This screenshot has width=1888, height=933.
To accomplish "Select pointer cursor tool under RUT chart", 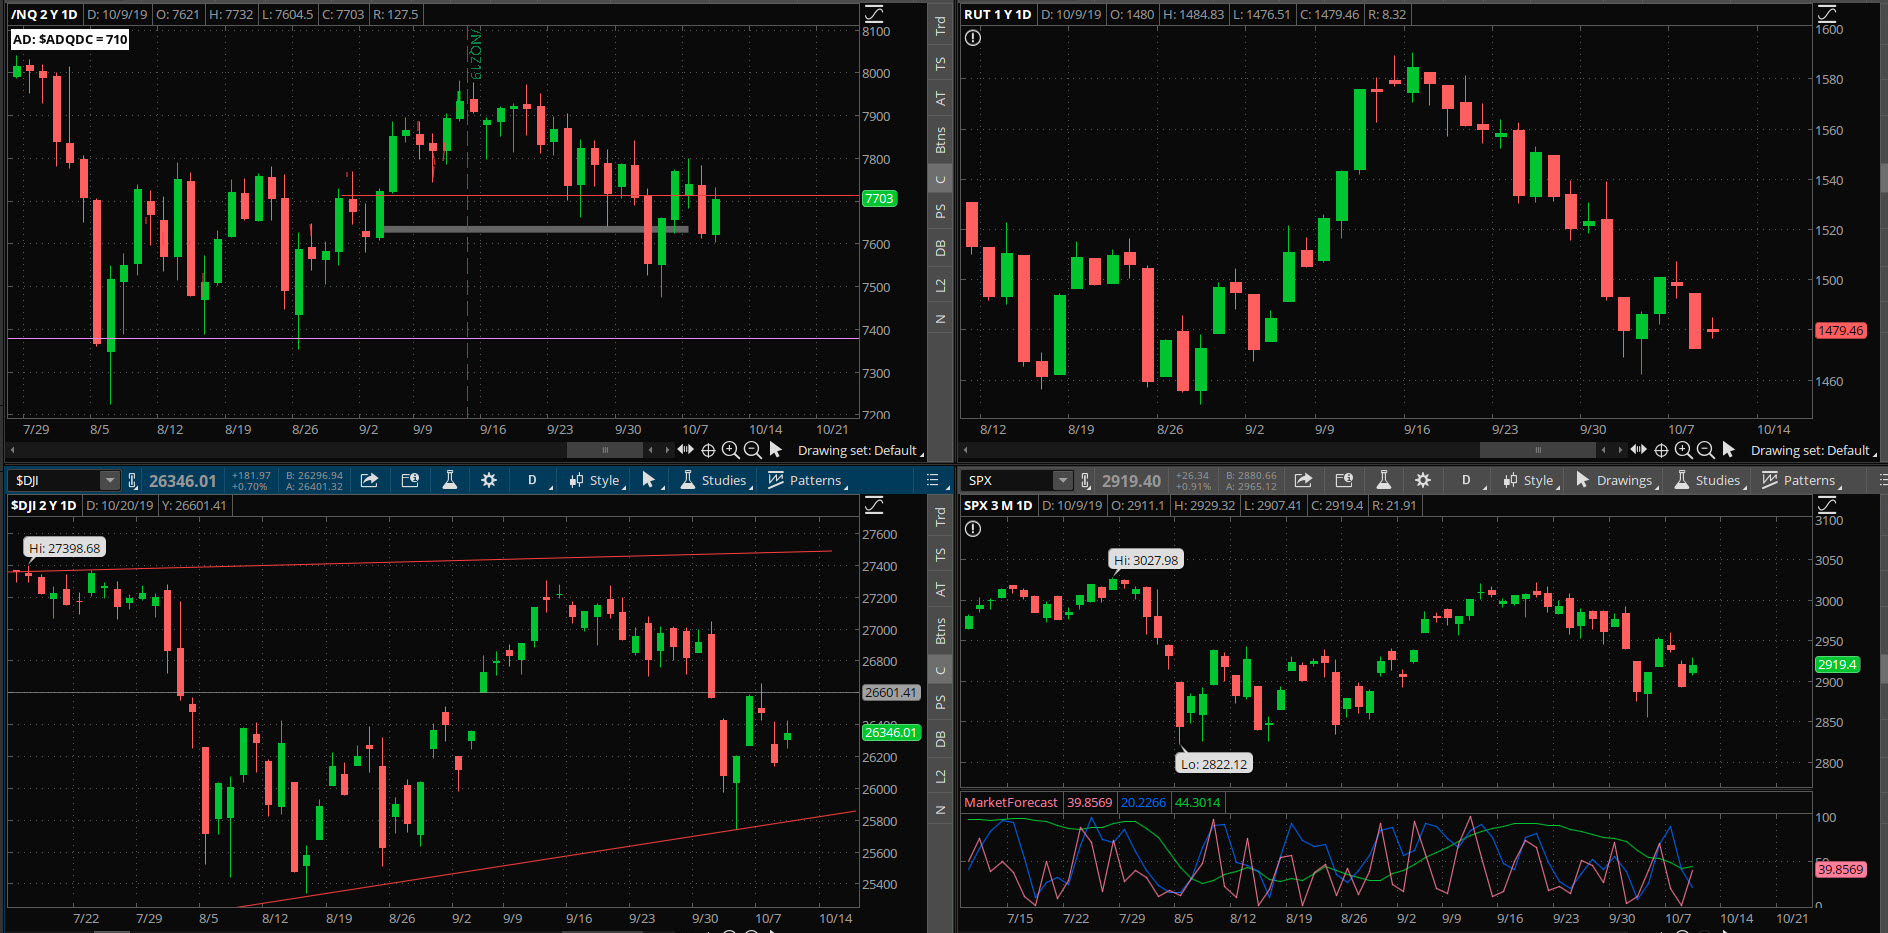I will pyautogui.click(x=1728, y=450).
